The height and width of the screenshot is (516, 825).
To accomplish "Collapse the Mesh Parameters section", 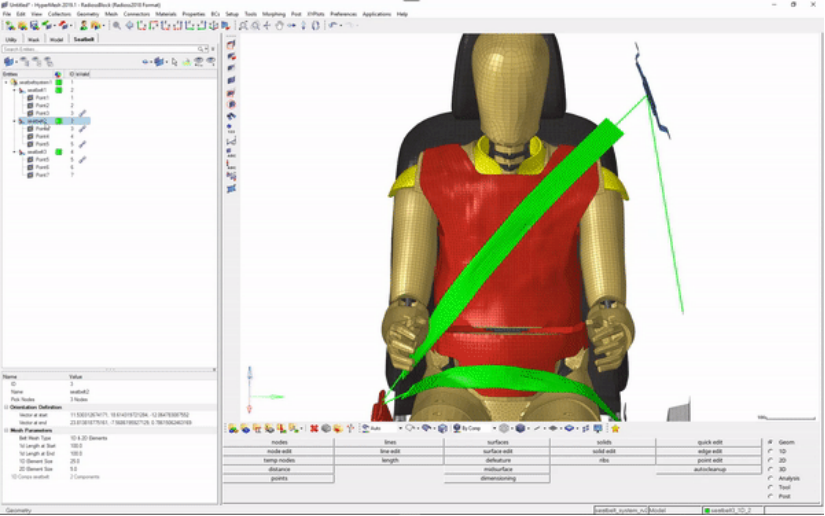I will (6, 430).
